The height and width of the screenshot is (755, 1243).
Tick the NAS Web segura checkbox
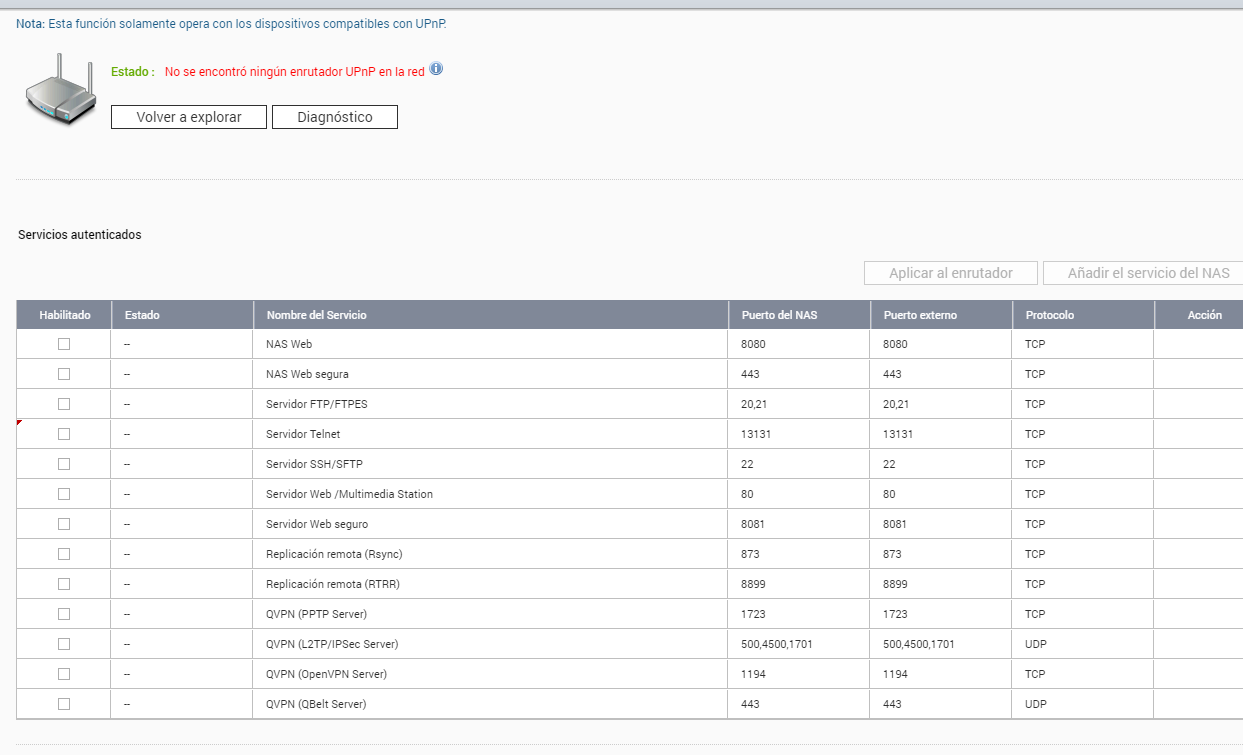(64, 374)
